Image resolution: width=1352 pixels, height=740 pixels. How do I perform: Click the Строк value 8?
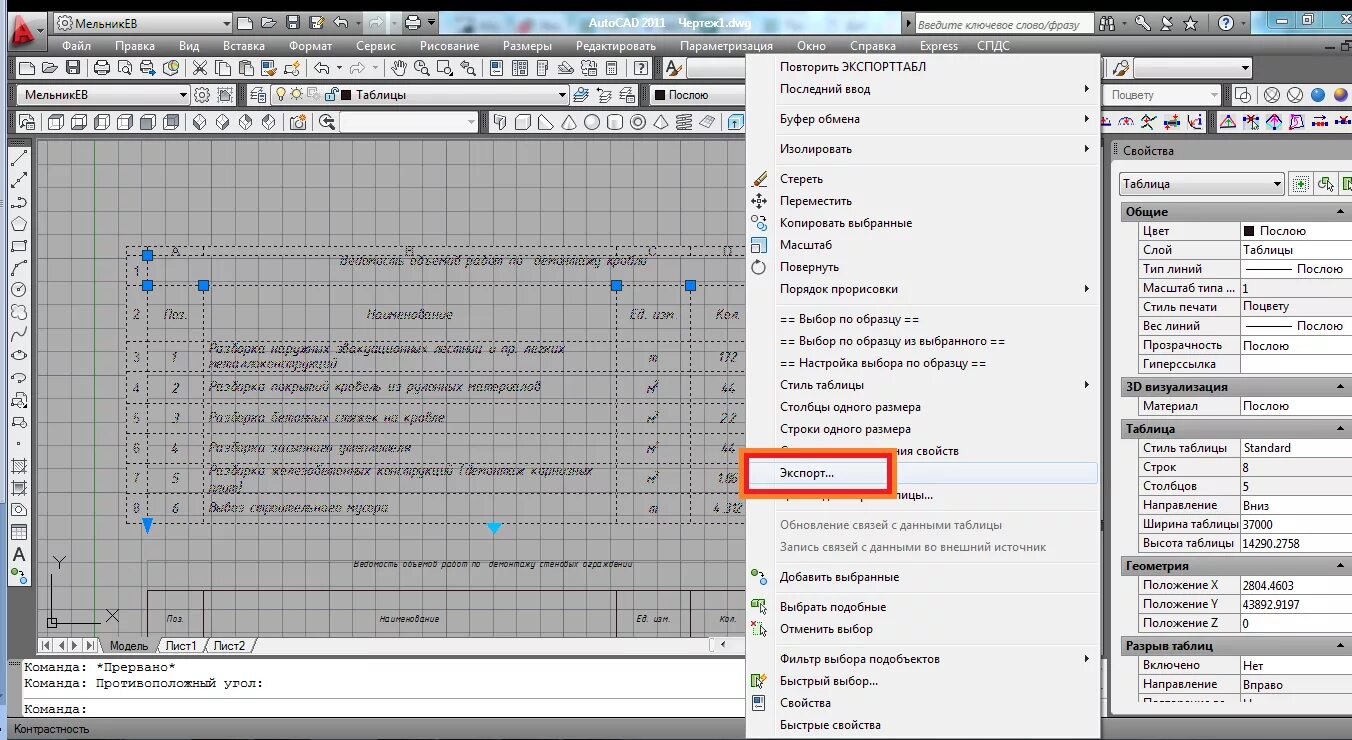1295,467
